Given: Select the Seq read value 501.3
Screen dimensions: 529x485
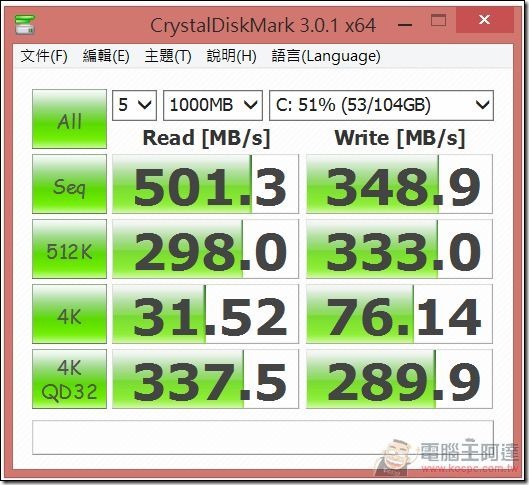Looking at the screenshot, I should tap(205, 184).
